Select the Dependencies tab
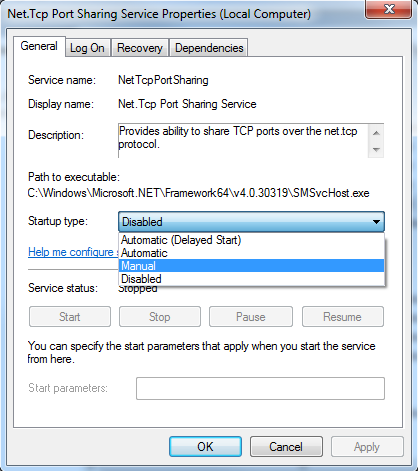 point(209,48)
